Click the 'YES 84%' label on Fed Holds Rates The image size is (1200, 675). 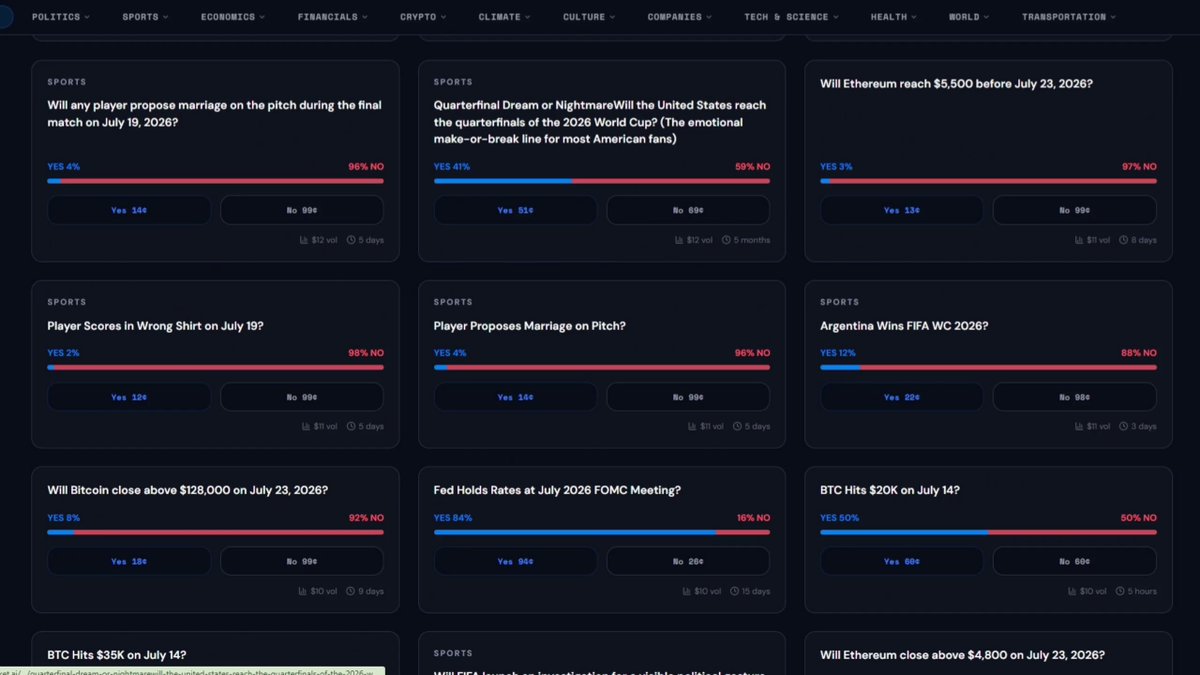[x=453, y=518]
